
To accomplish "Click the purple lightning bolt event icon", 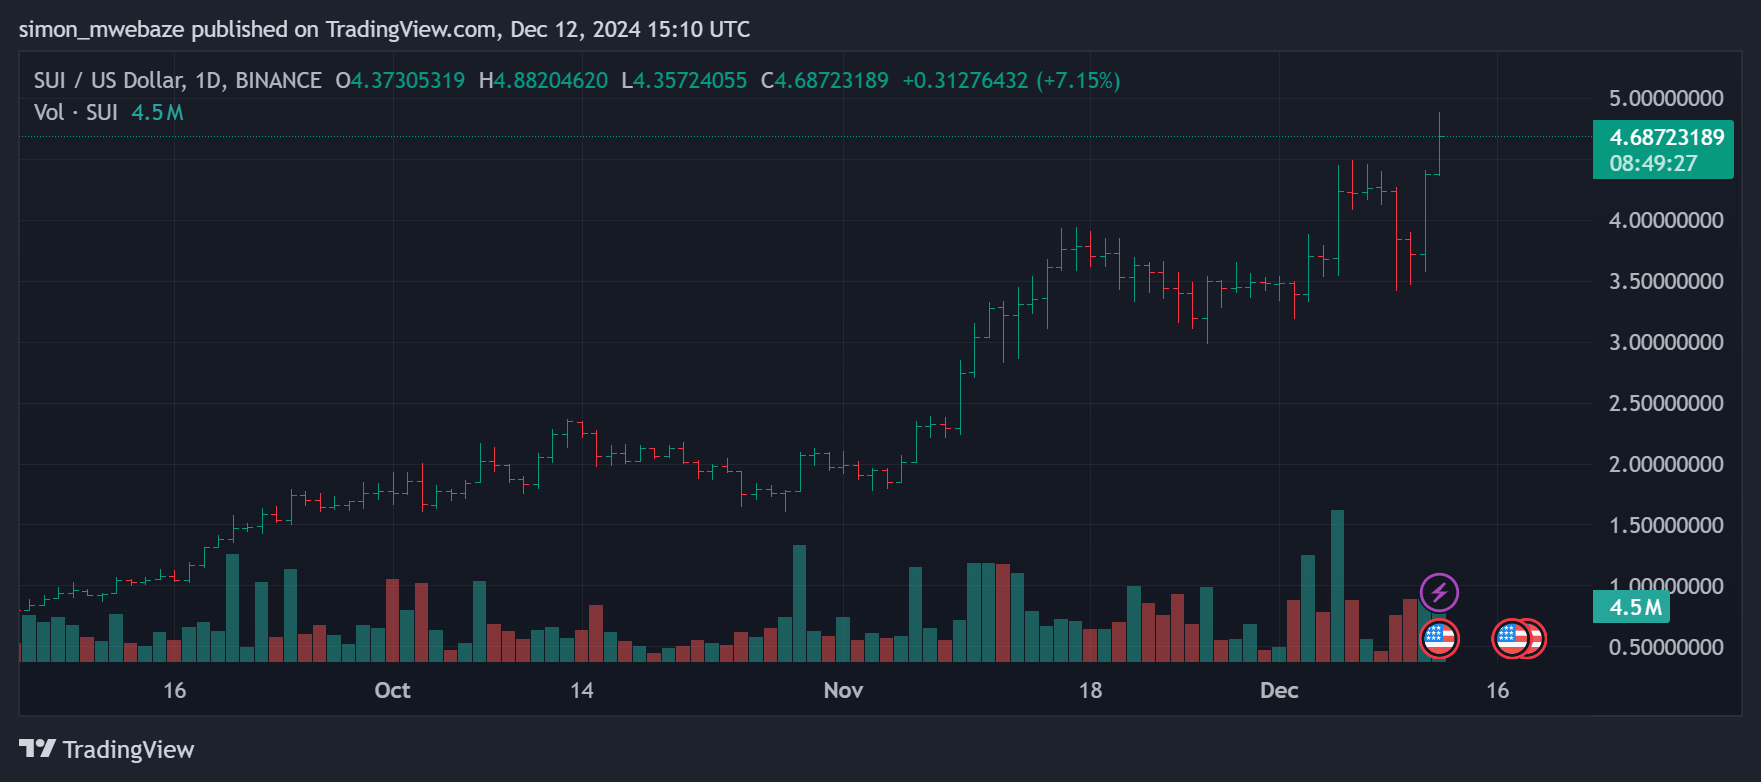I will (1439, 592).
